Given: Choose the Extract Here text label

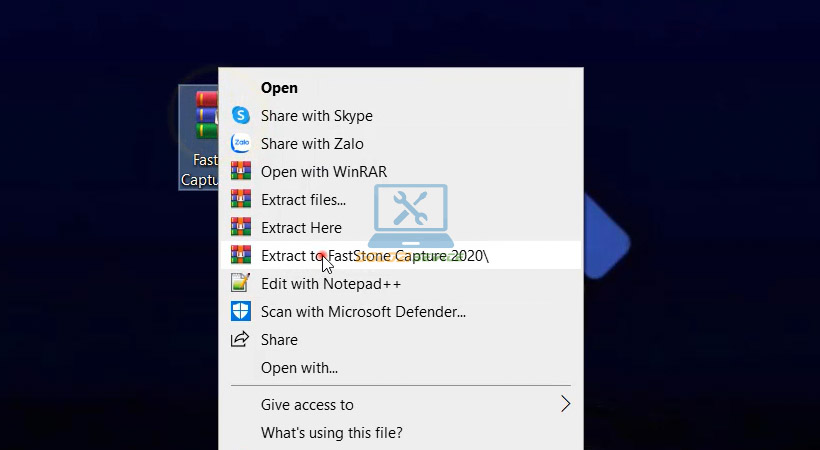Looking at the screenshot, I should click(x=301, y=228).
